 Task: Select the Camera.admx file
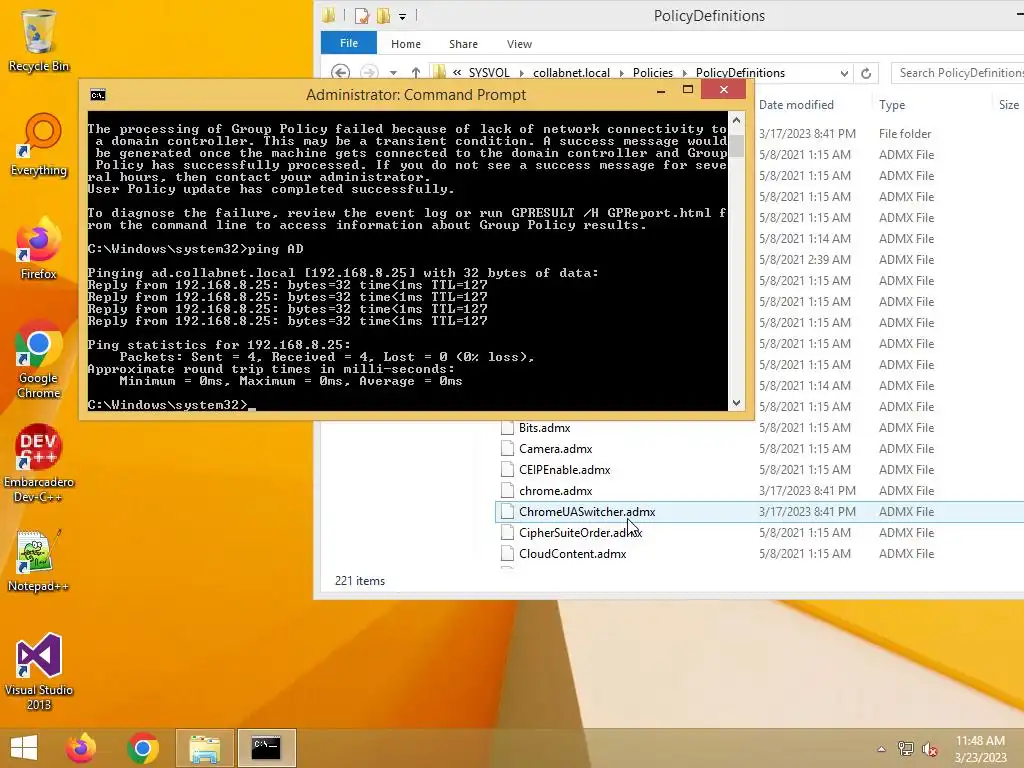555,449
